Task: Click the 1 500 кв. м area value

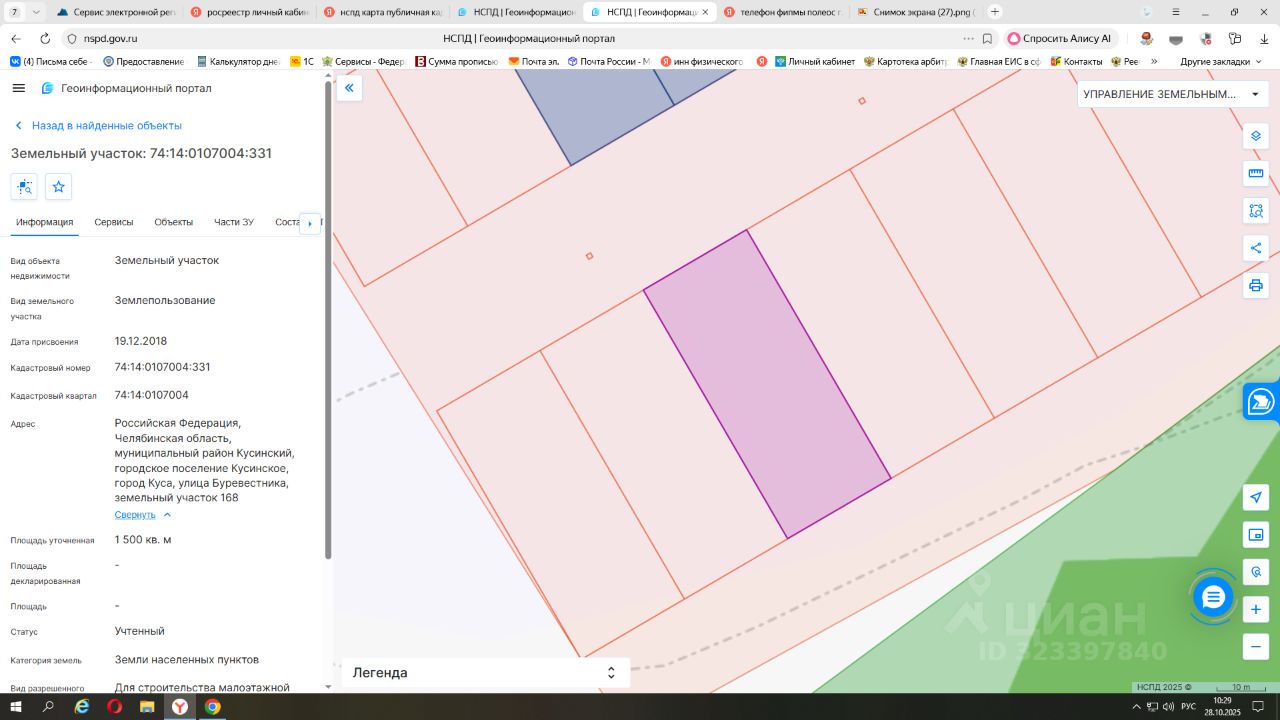Action: click(143, 540)
